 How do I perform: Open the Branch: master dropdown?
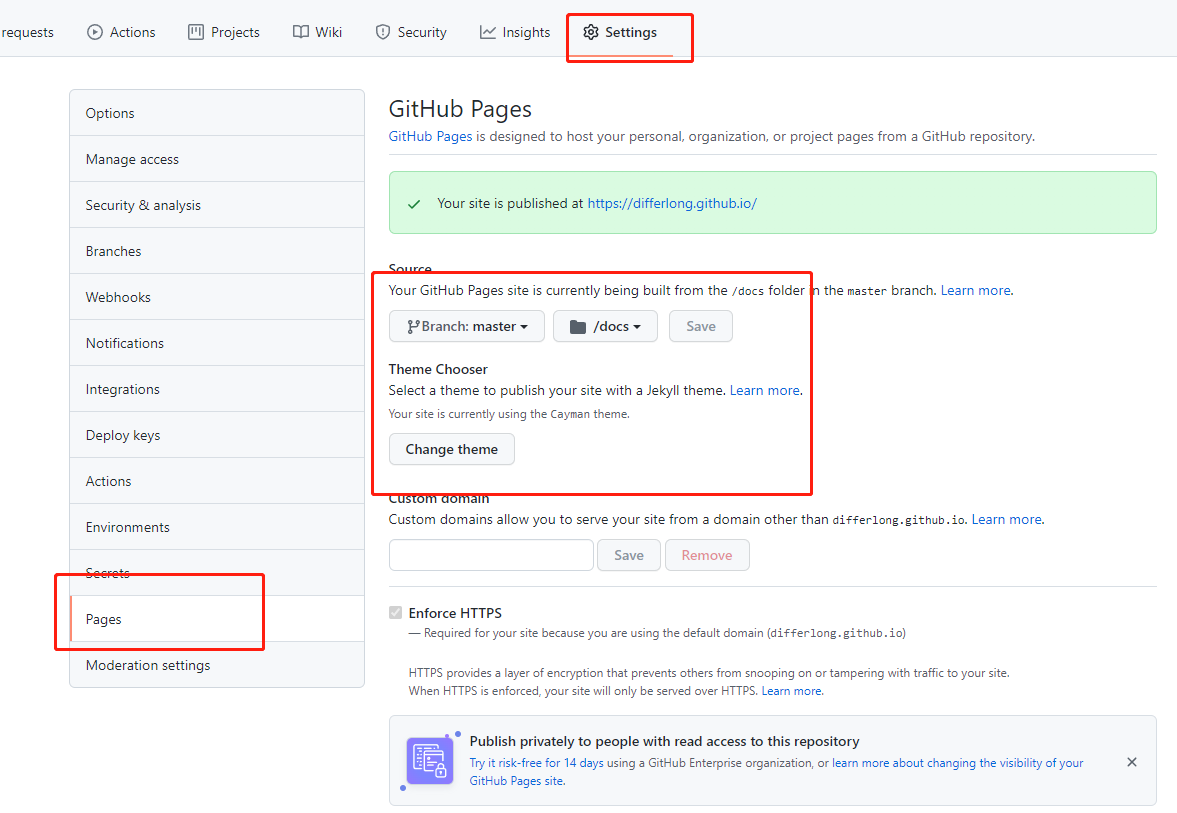[467, 327]
